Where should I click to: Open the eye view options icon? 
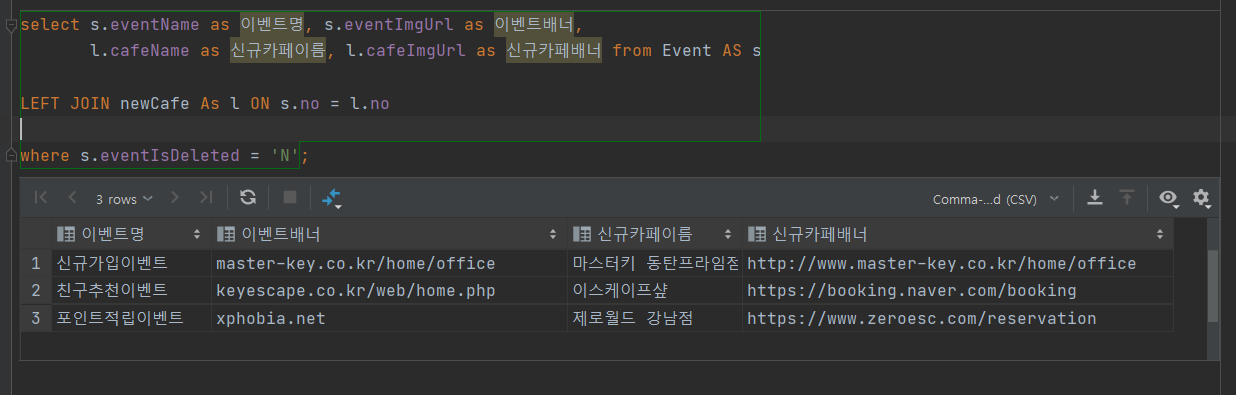pyautogui.click(x=1168, y=198)
